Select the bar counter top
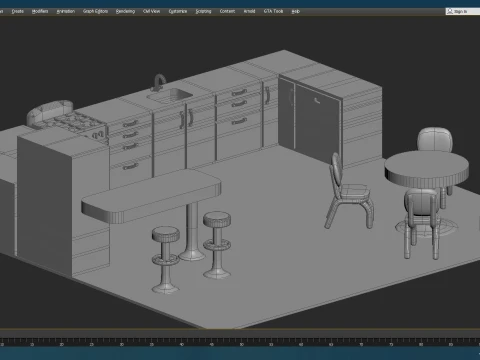480x360 pixels. pos(151,196)
